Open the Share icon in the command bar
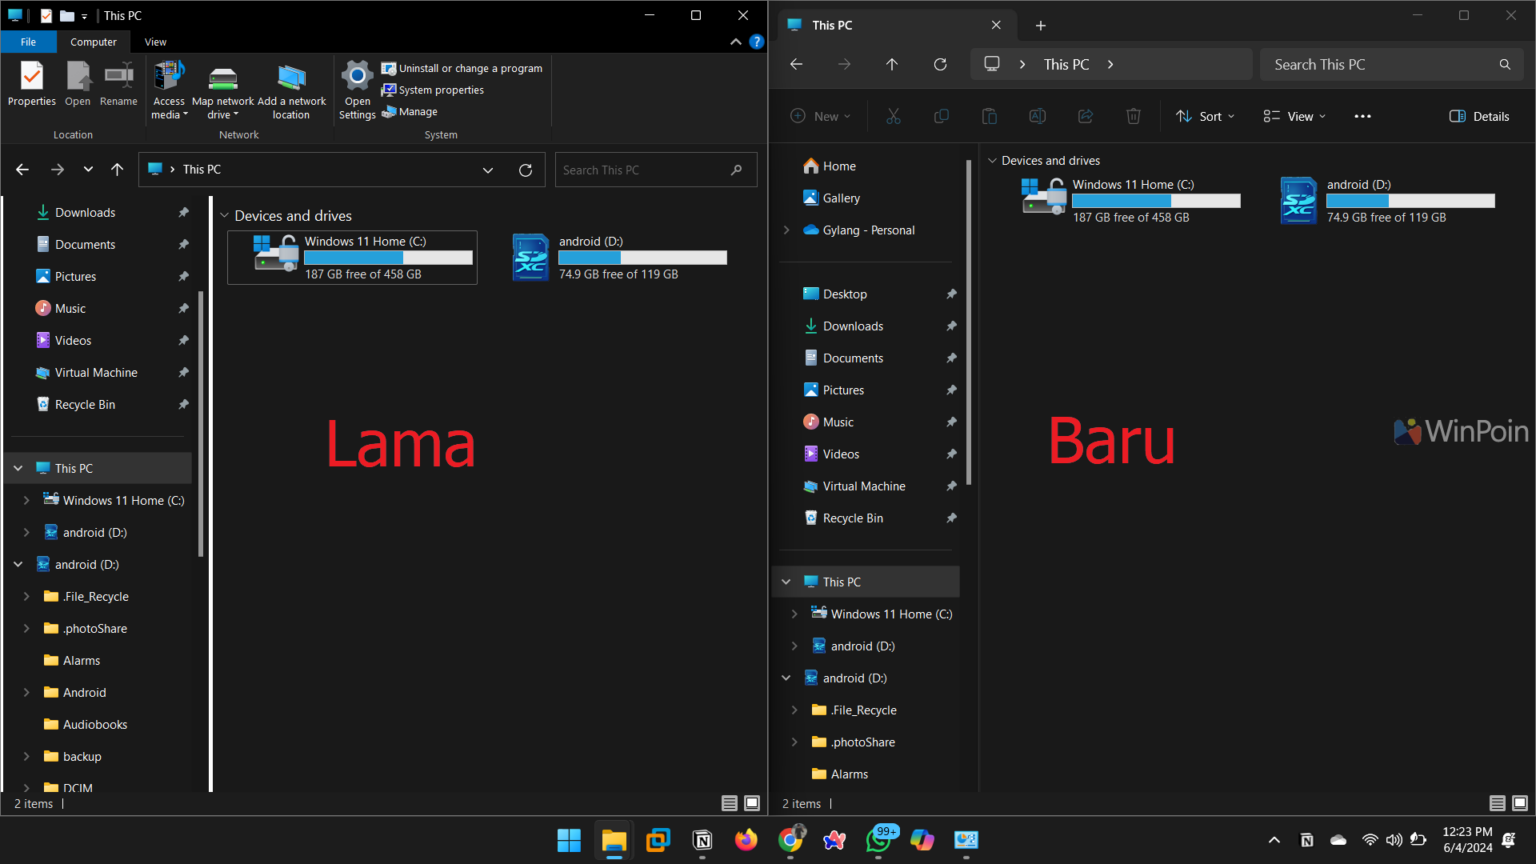The image size is (1536, 864). pos(1085,116)
